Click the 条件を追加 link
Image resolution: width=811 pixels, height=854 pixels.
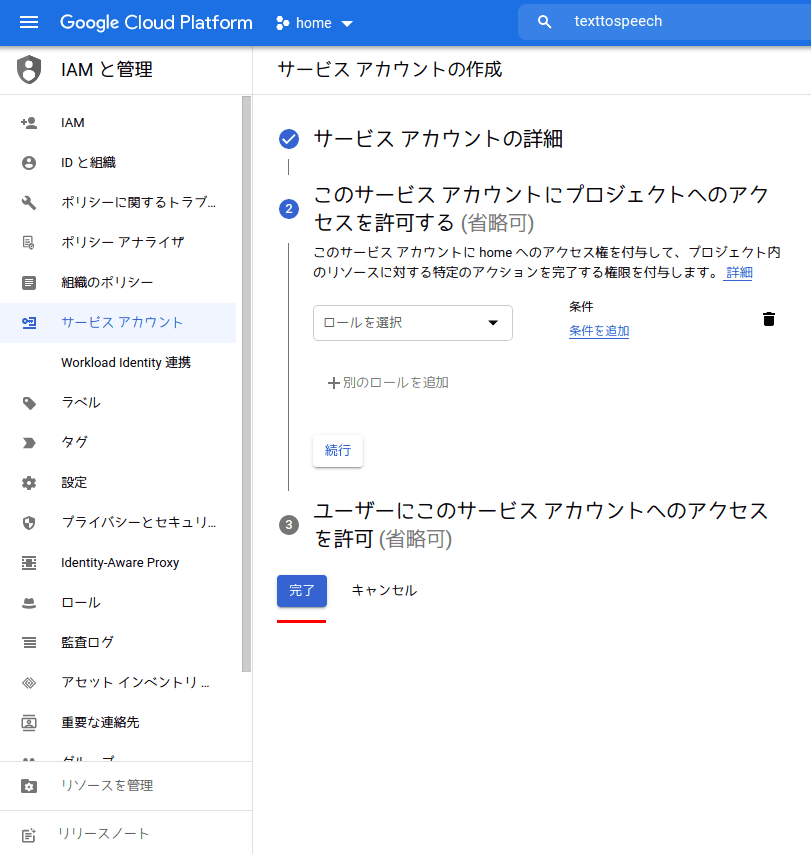pyautogui.click(x=599, y=331)
